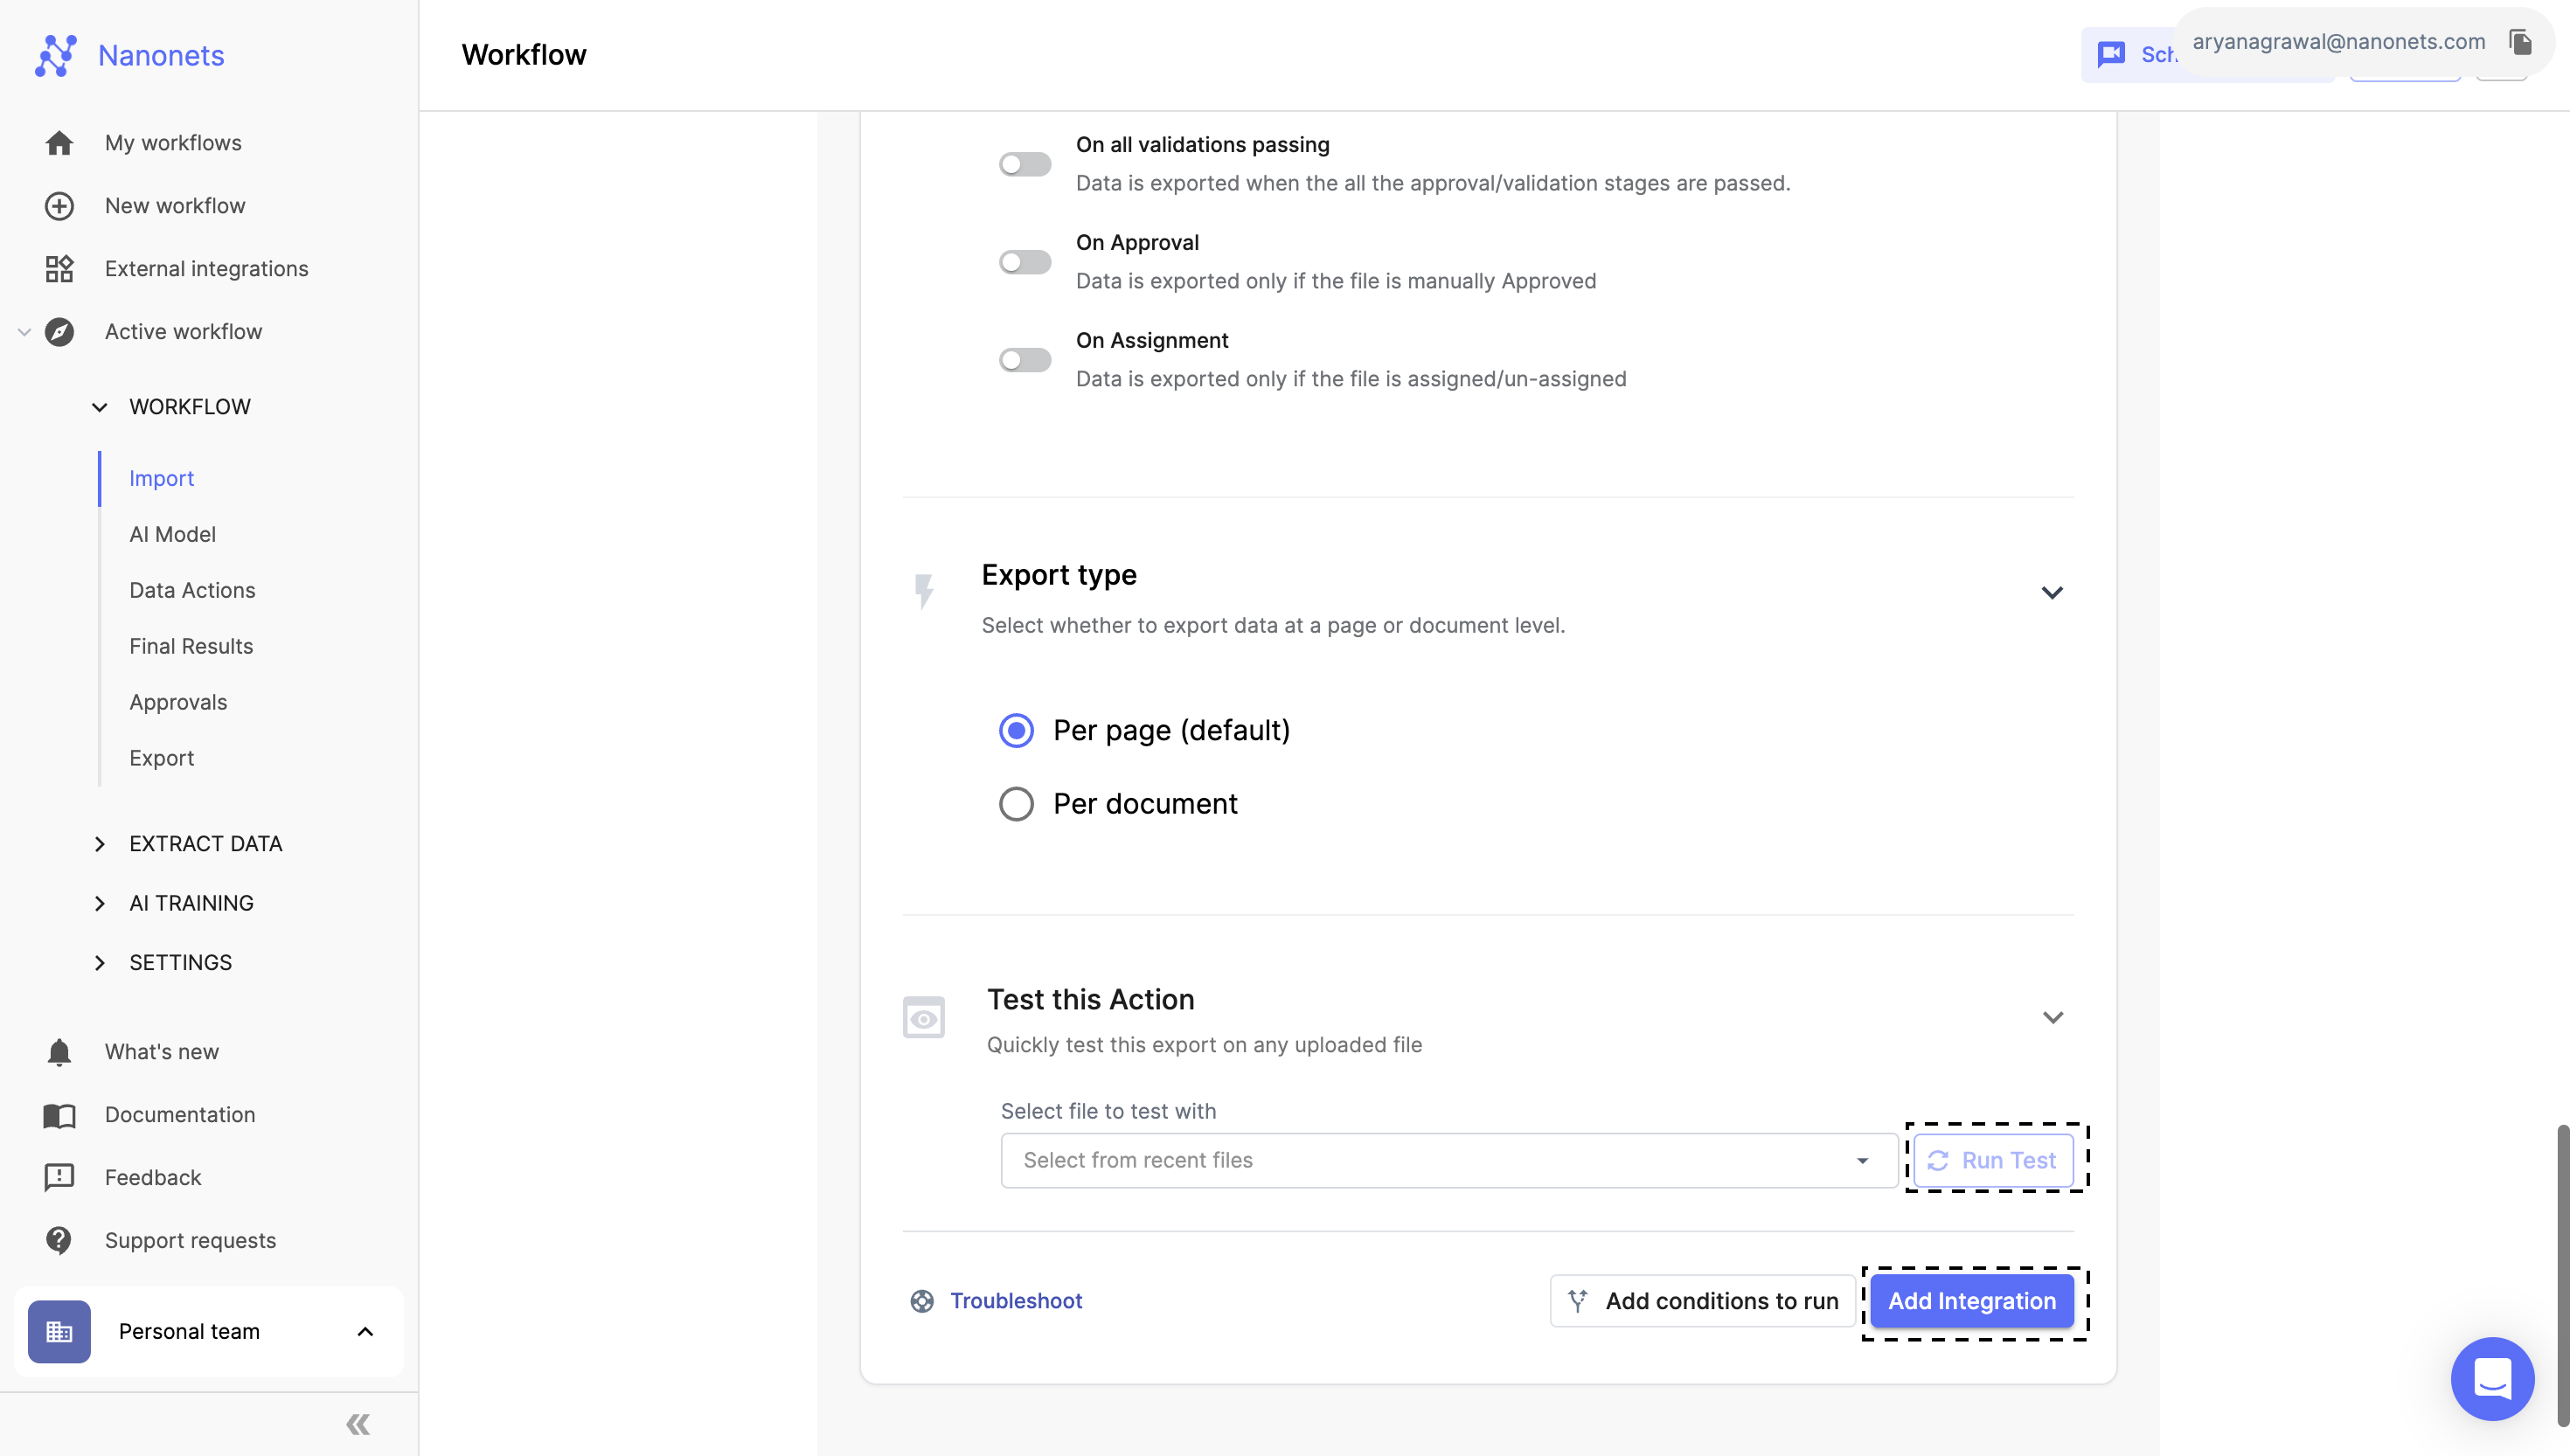Viewport: 2570px width, 1456px height.
Task: Click the External integrations grid icon
Action: coord(59,269)
